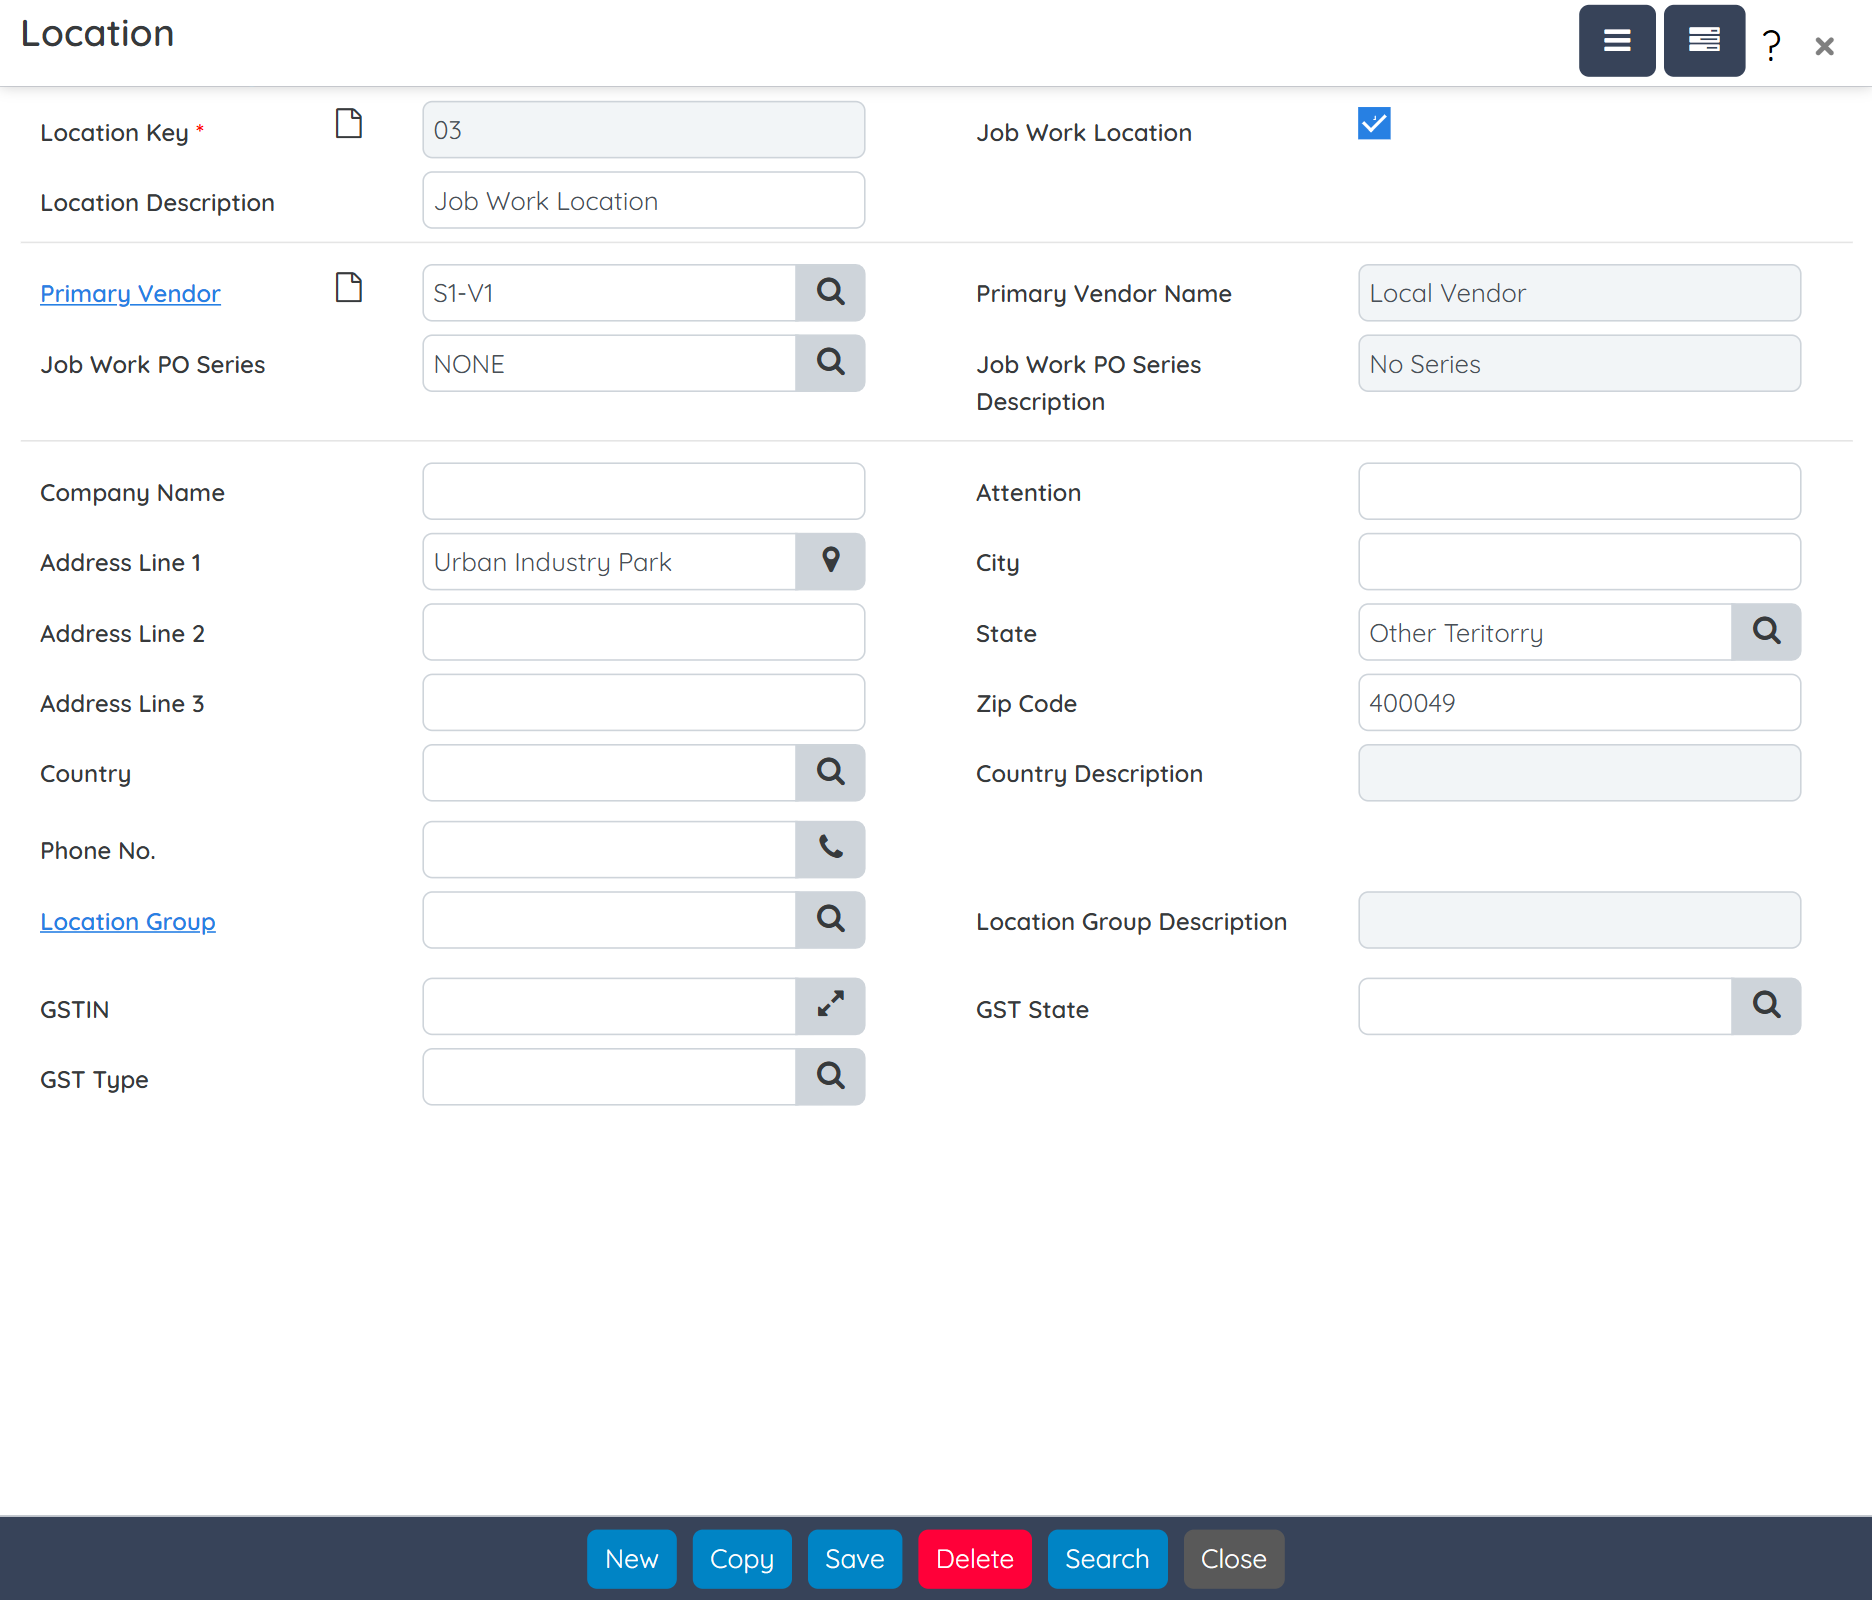
Task: Open the Location Group link
Action: 127,921
